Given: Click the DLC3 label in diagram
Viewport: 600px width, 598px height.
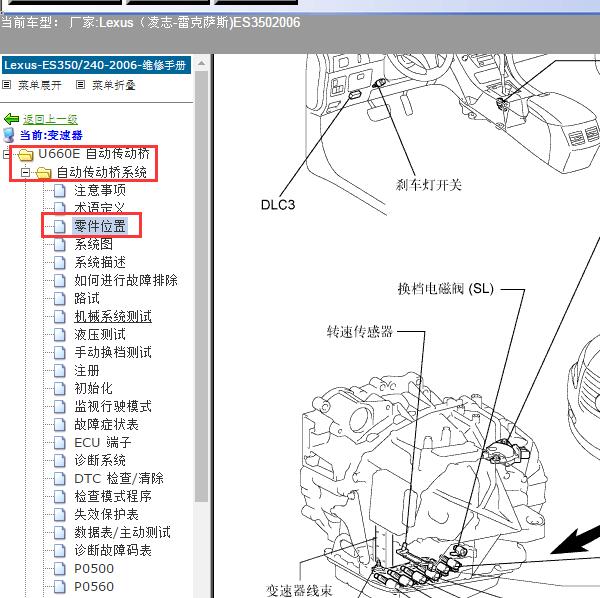Looking at the screenshot, I should click(x=278, y=205).
